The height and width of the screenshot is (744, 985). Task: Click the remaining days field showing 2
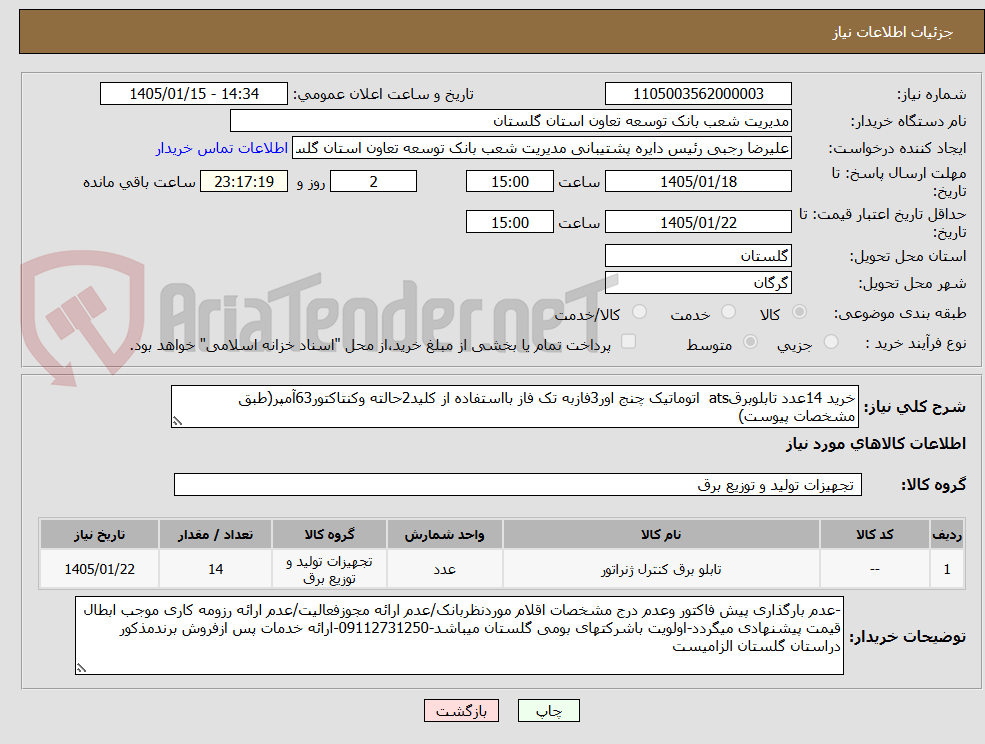pos(373,182)
